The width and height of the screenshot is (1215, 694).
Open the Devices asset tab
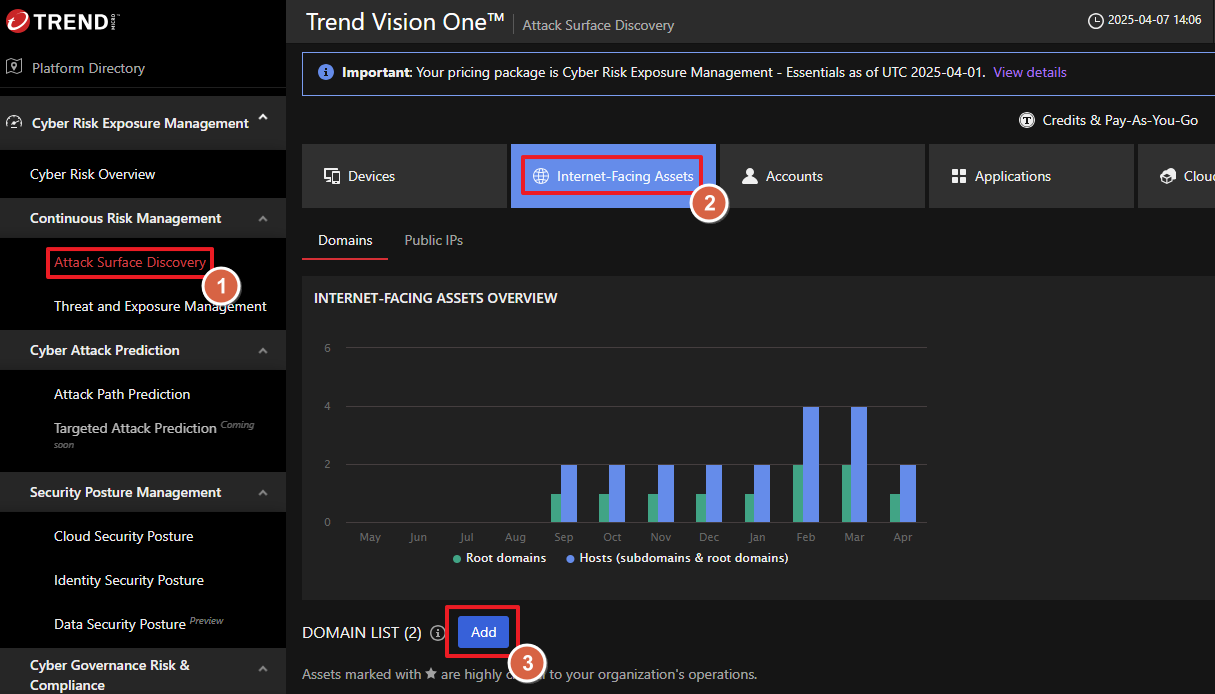(x=404, y=176)
